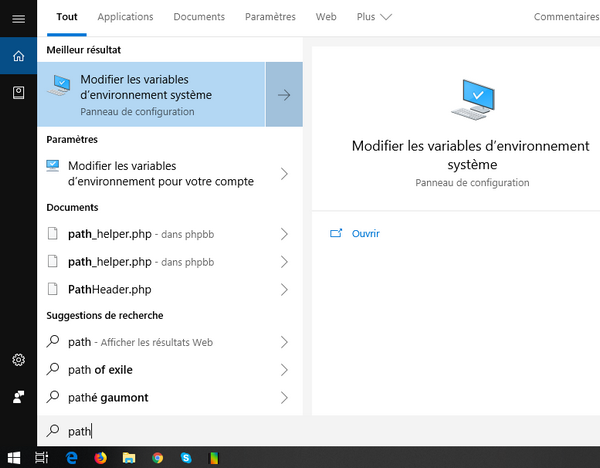The width and height of the screenshot is (600, 468).
Task: Open the notebook icon in sidebar
Action: point(18,92)
